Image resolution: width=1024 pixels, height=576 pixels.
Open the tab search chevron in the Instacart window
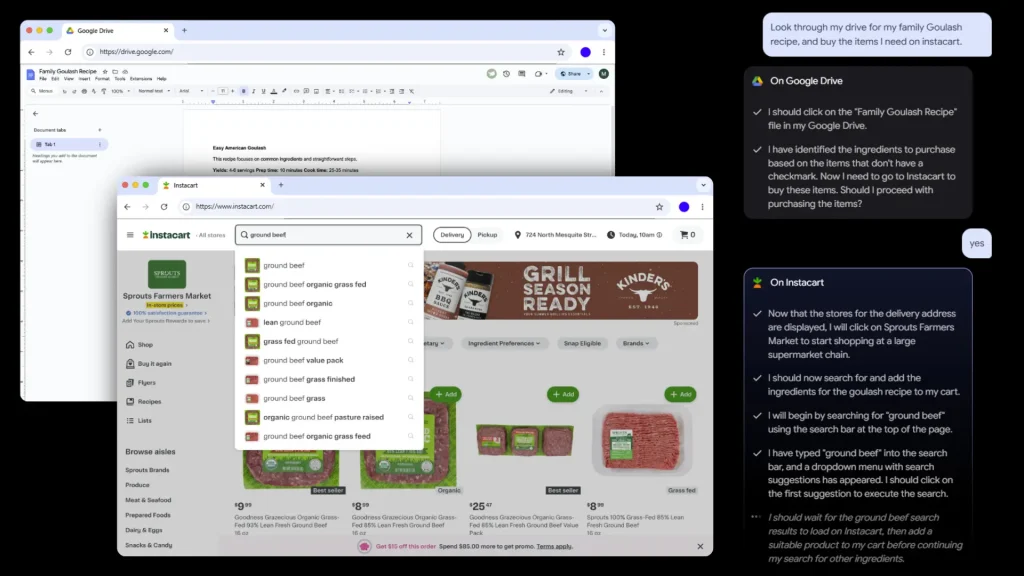click(x=703, y=185)
